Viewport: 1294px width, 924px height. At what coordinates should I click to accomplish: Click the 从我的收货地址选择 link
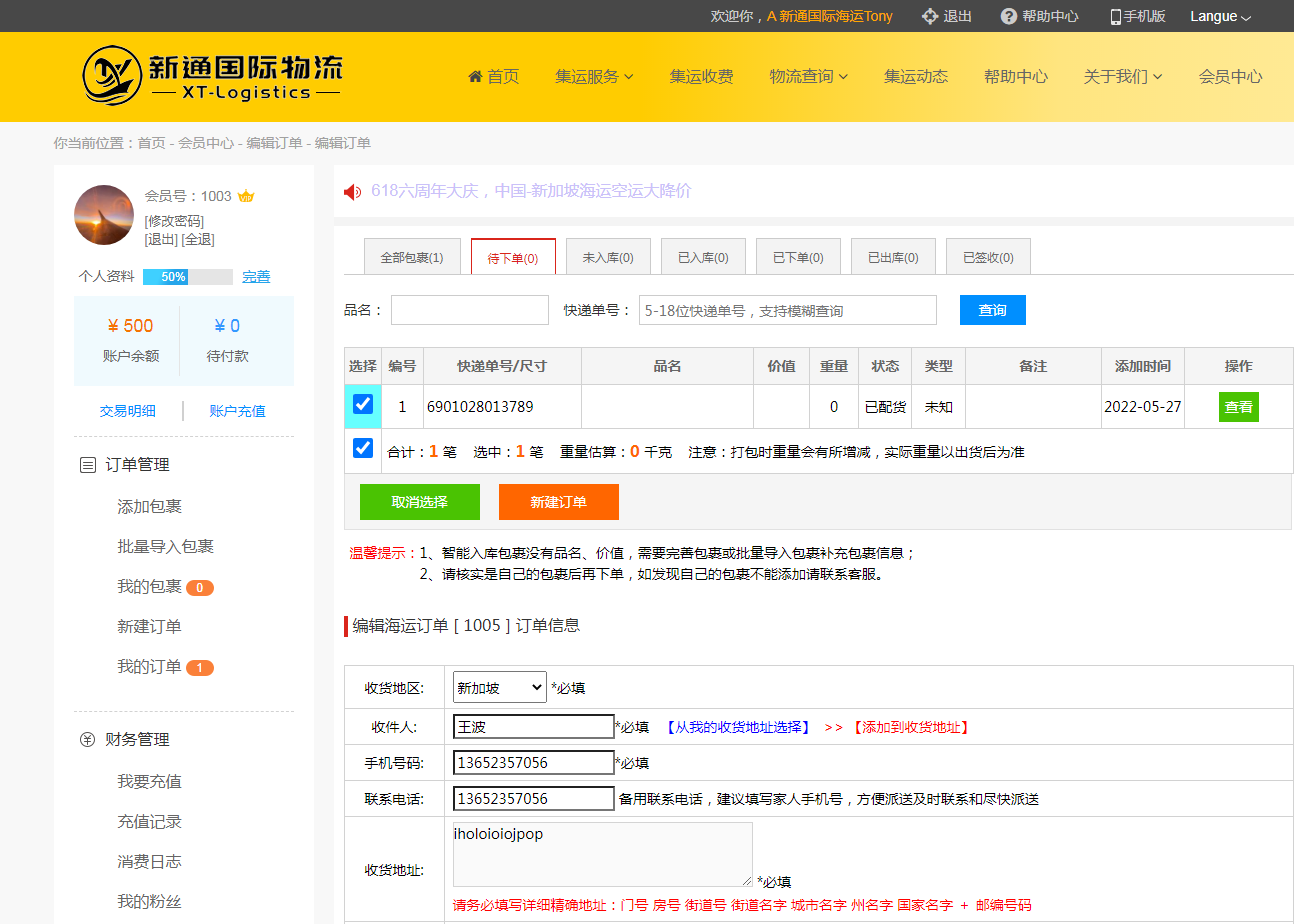739,727
